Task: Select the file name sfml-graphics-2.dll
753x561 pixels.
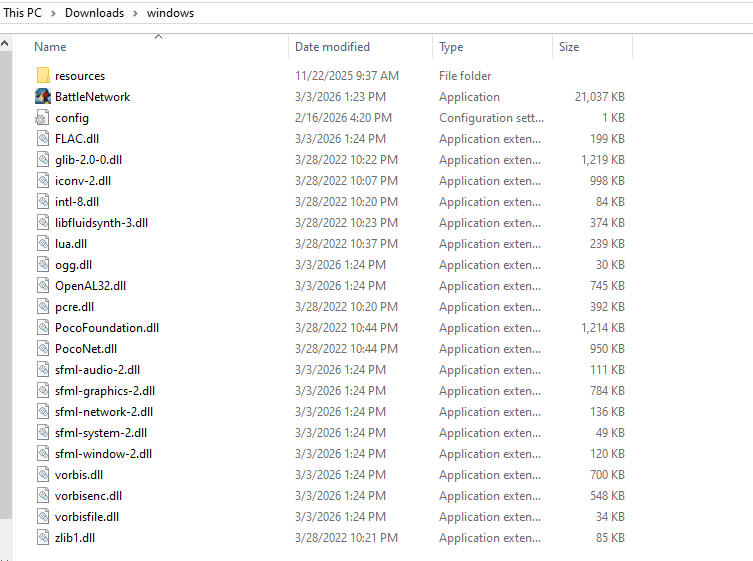Action: pos(105,391)
